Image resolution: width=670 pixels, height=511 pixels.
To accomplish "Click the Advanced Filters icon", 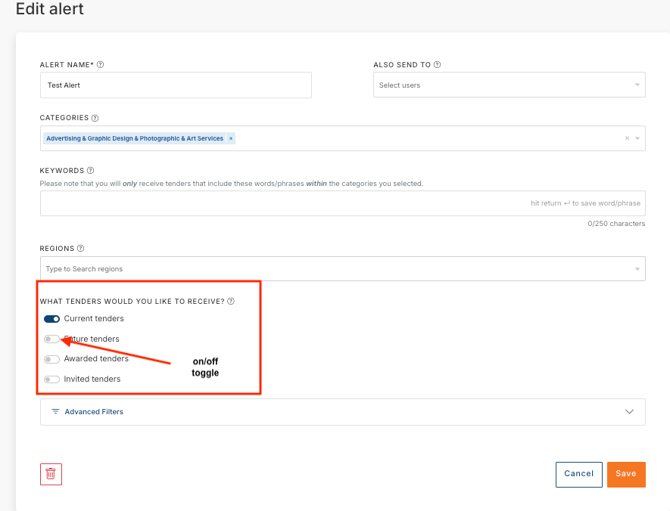I will click(55, 412).
